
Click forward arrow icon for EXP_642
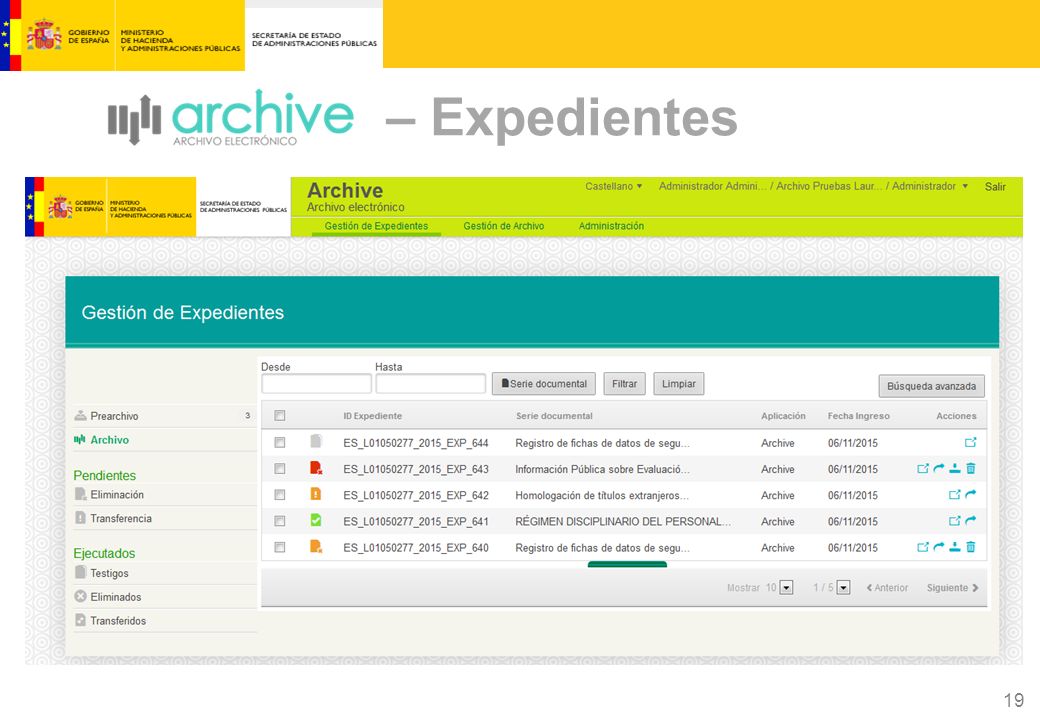(971, 495)
